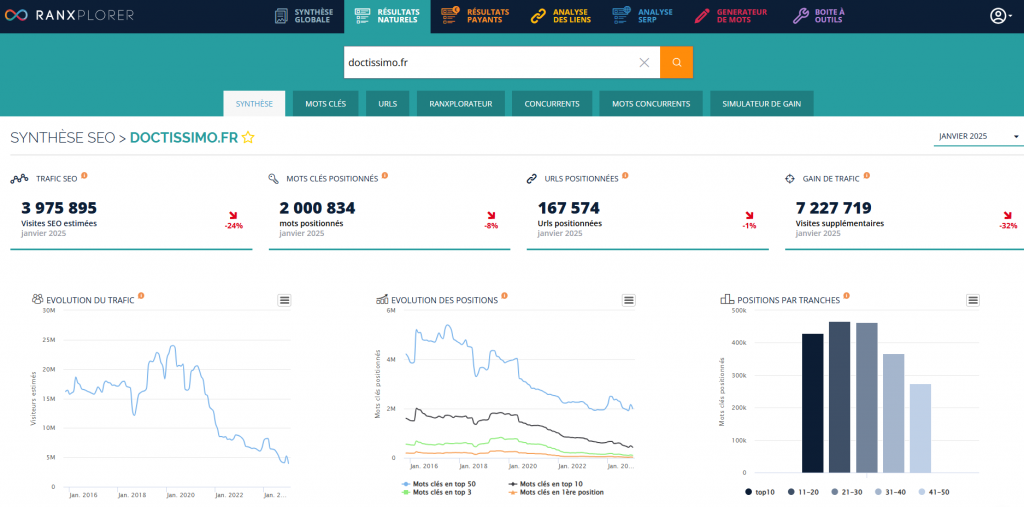
Task: Select the Synthèse tab
Action: (254, 104)
